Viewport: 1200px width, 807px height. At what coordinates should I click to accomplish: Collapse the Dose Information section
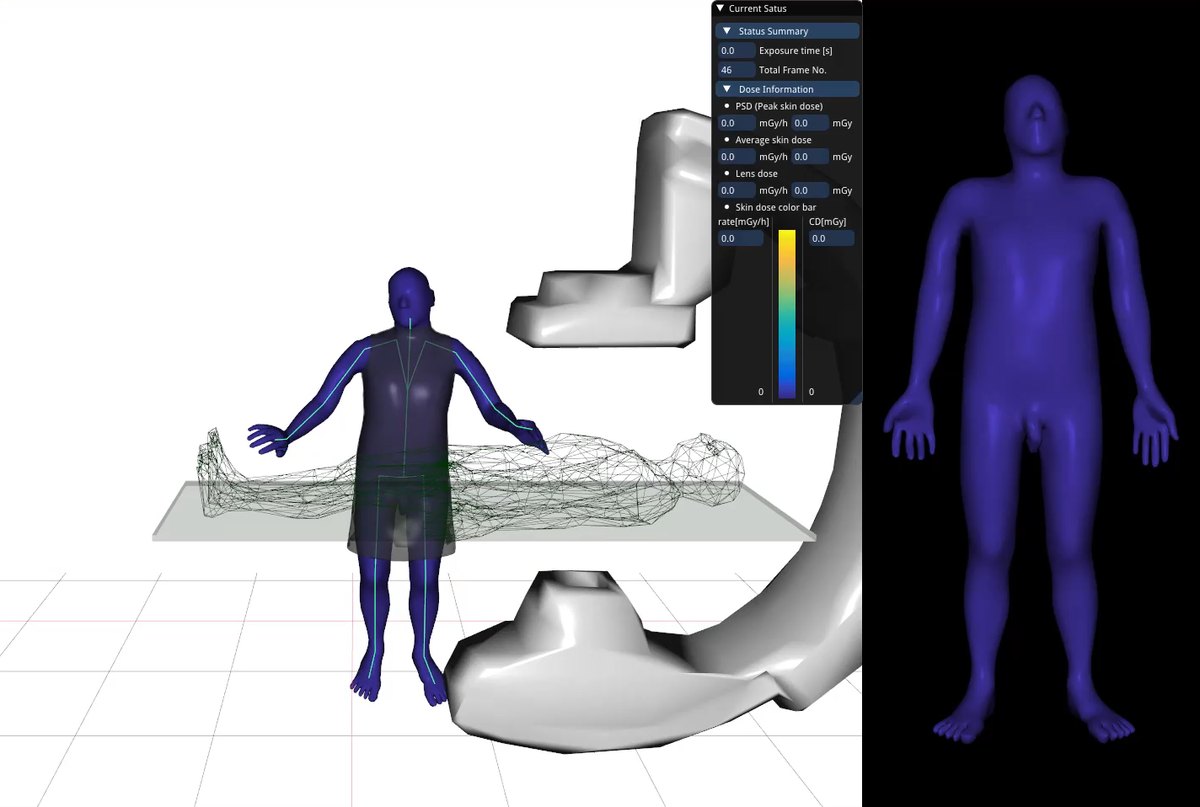tap(727, 89)
